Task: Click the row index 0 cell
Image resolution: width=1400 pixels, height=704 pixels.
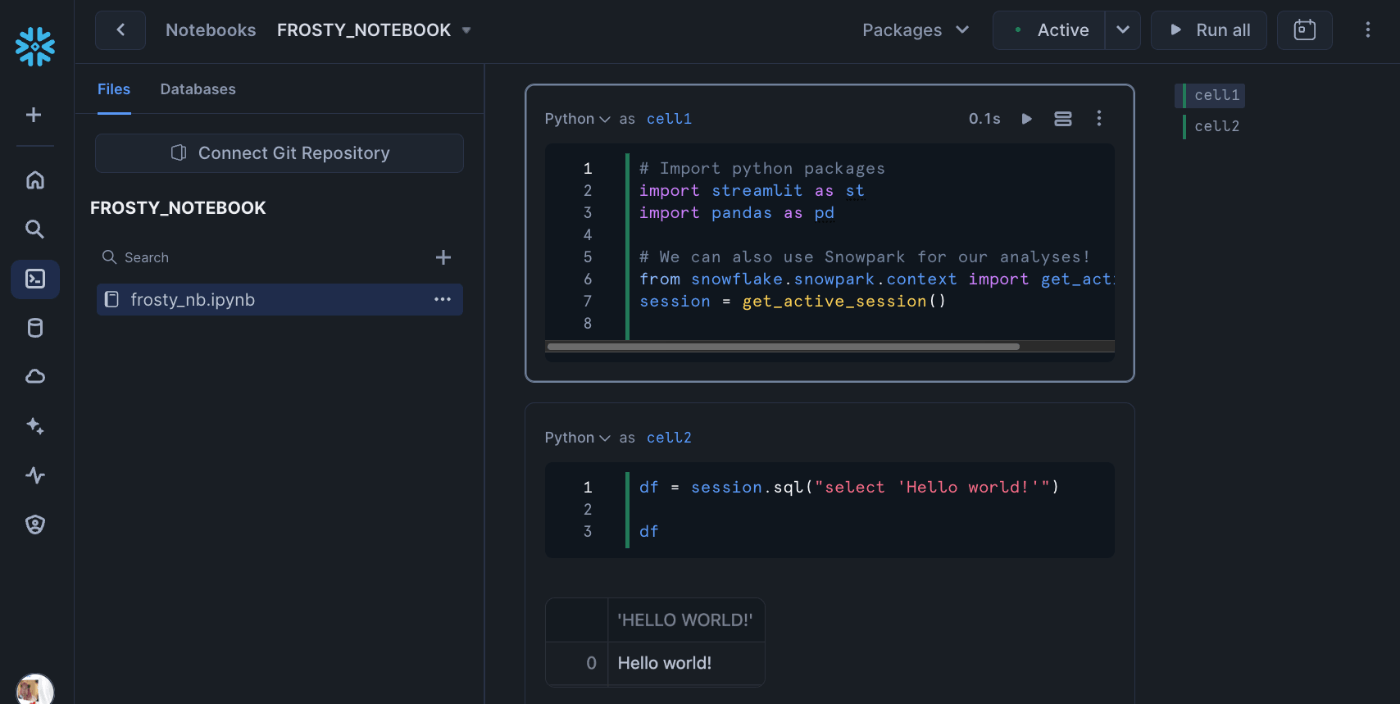Action: [577, 663]
